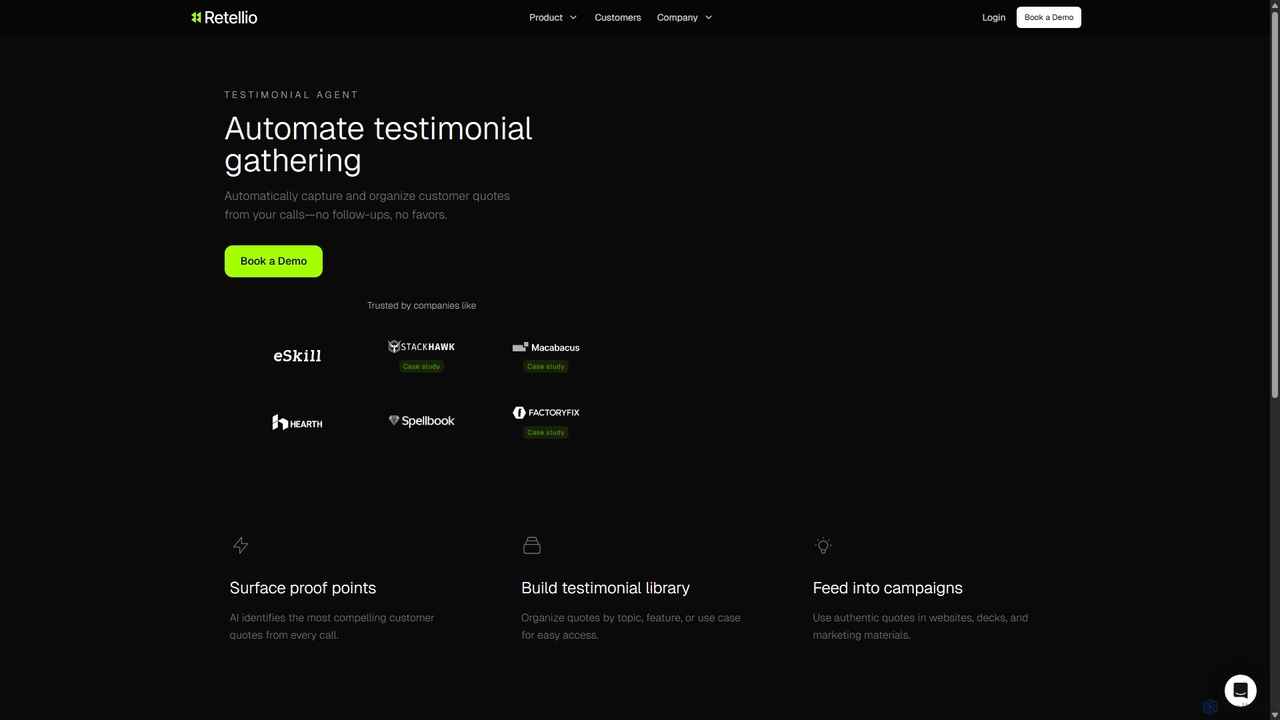Viewport: 1280px width, 720px height.
Task: Click the Hearth logo
Action: (x=297, y=422)
